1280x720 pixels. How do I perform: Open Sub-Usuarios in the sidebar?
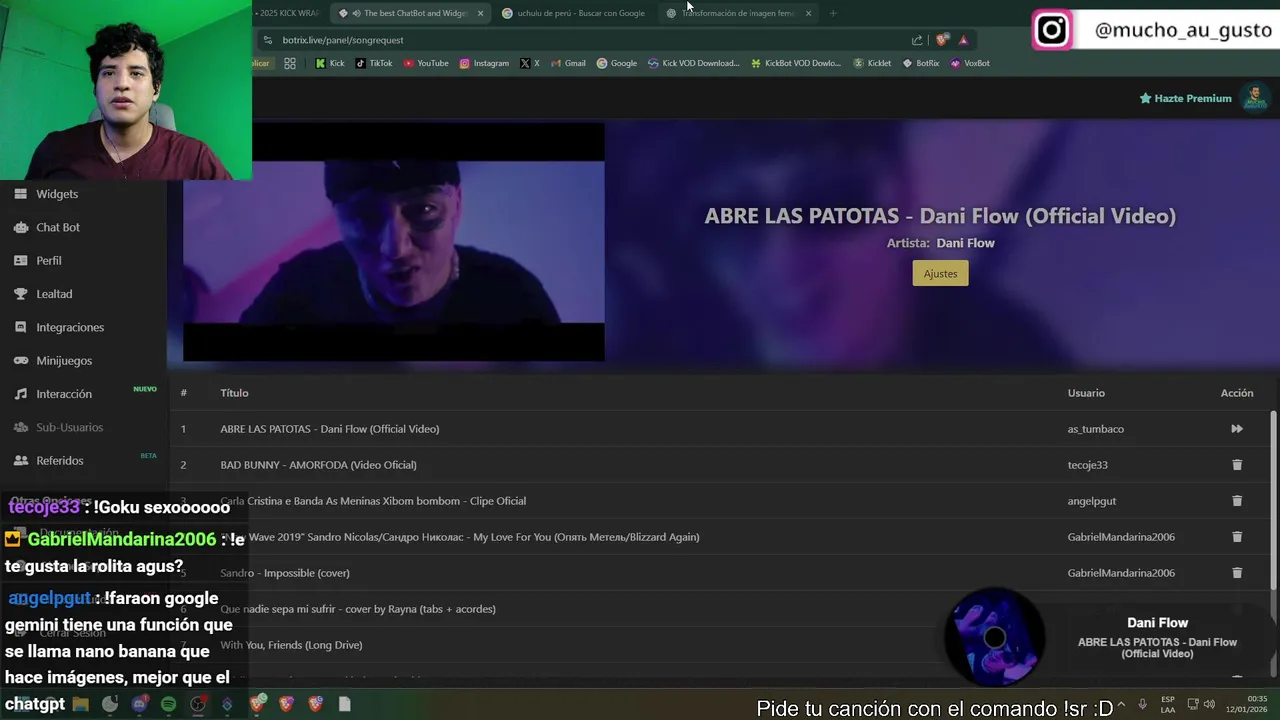pyautogui.click(x=70, y=427)
